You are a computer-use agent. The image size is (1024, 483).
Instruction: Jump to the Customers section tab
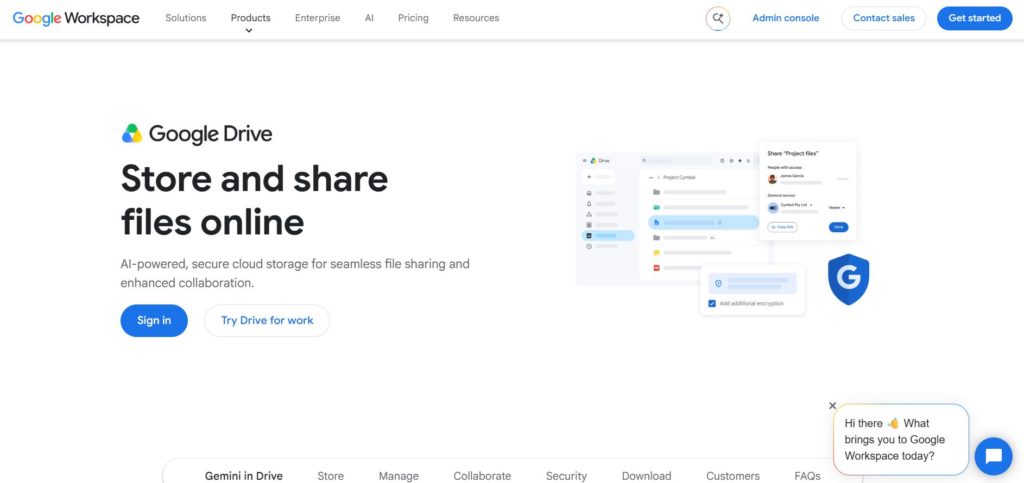pos(733,476)
